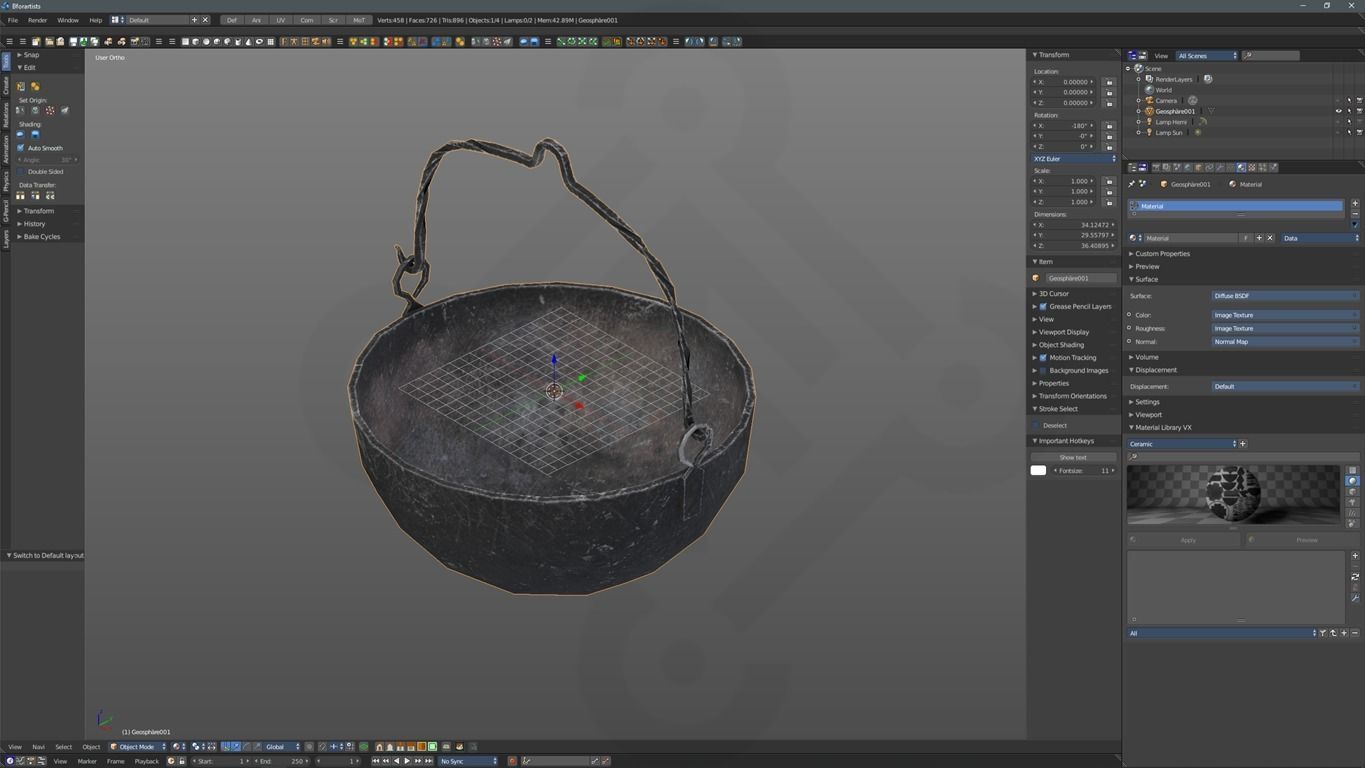Screen dimensions: 1365x768
Task: Click the X icon beside the Default layout
Action: 206,20
